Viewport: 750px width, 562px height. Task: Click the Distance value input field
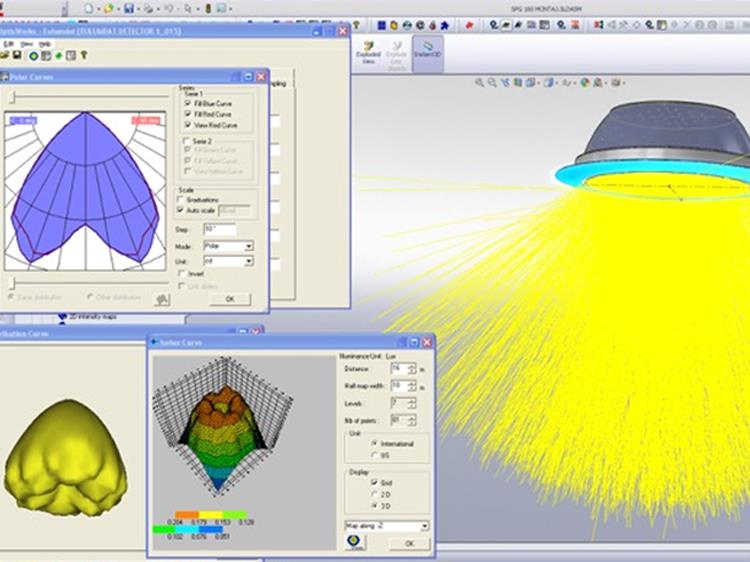398,369
